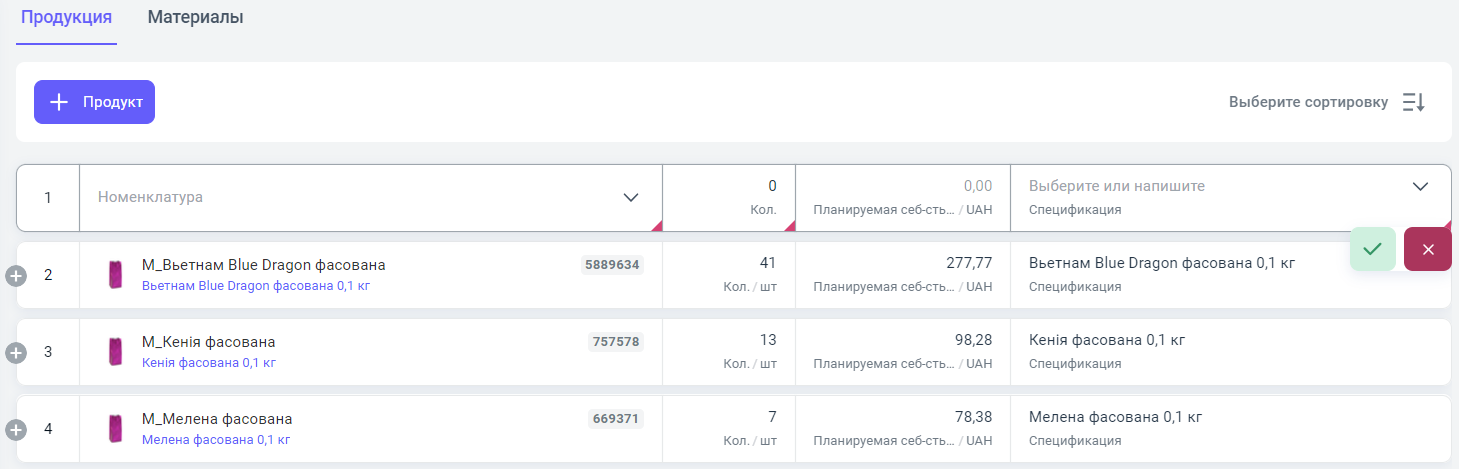Click Вьетнам Blue Dragon product image
1459x469 pixels.
click(x=115, y=274)
